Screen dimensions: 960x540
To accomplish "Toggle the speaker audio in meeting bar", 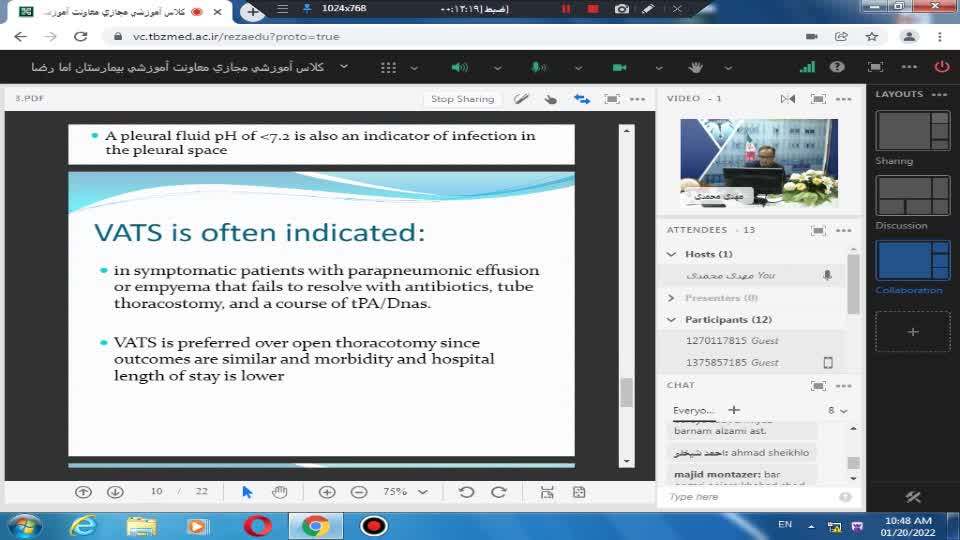I will (x=459, y=67).
